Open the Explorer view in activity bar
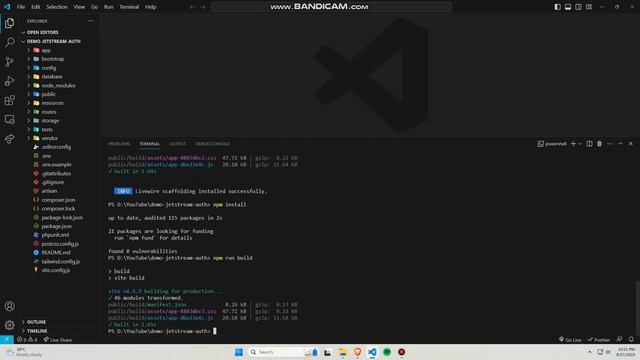640x360 pixels. [9, 23]
